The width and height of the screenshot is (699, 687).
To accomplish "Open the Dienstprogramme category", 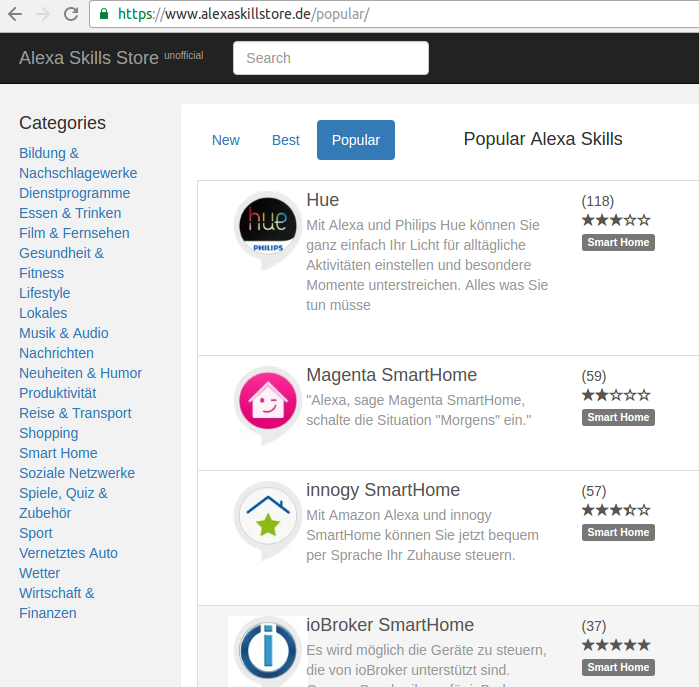I will (x=74, y=193).
